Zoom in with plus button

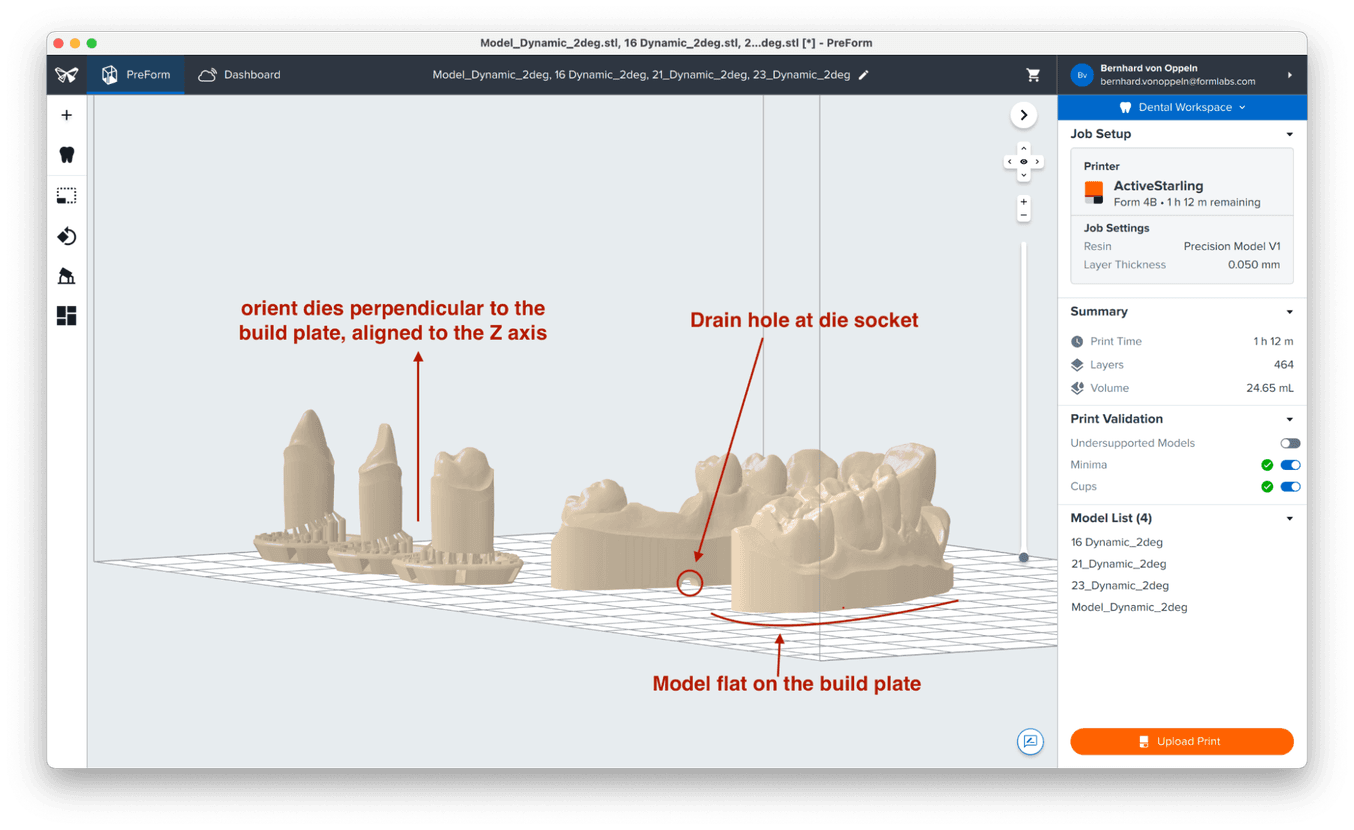tap(1023, 202)
